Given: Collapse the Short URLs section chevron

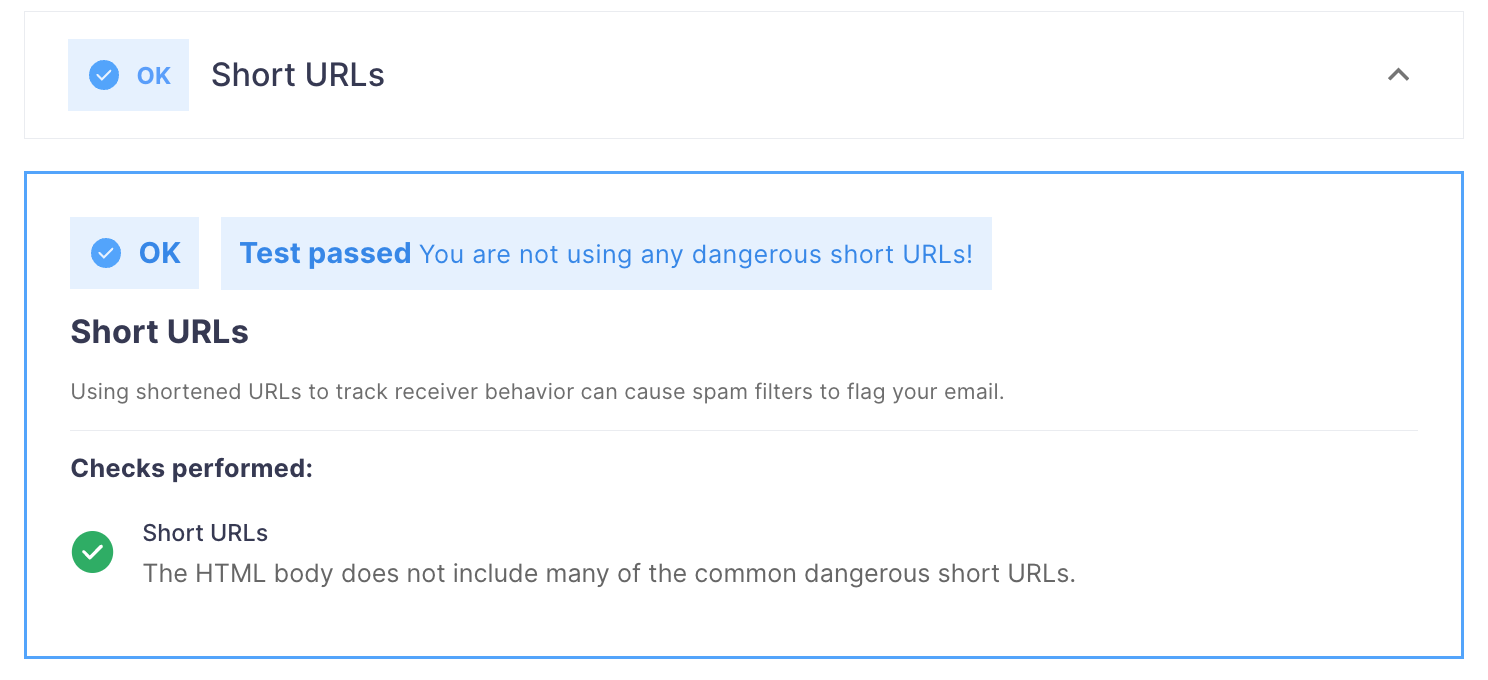Looking at the screenshot, I should coord(1398,75).
